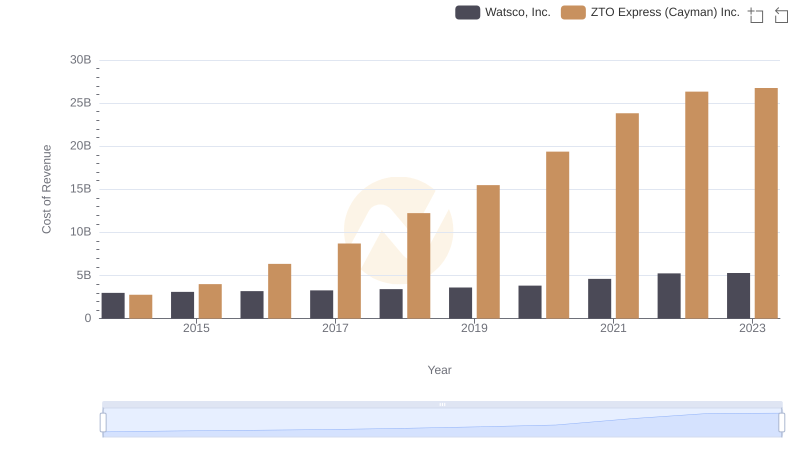Click the dark Watsco legend color swatch

point(467,12)
